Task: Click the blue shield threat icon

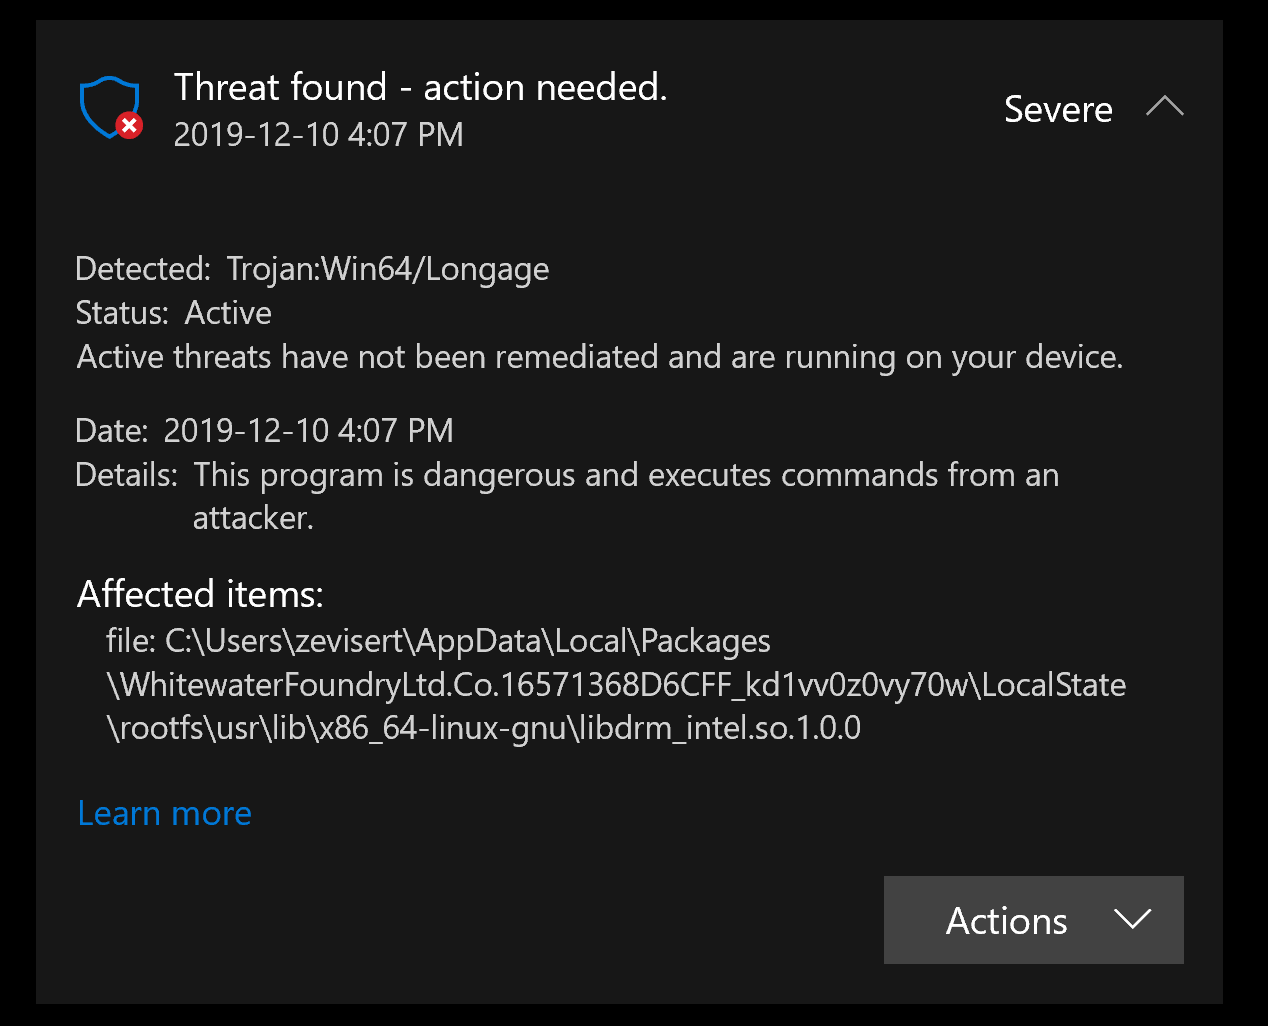Action: click(110, 107)
